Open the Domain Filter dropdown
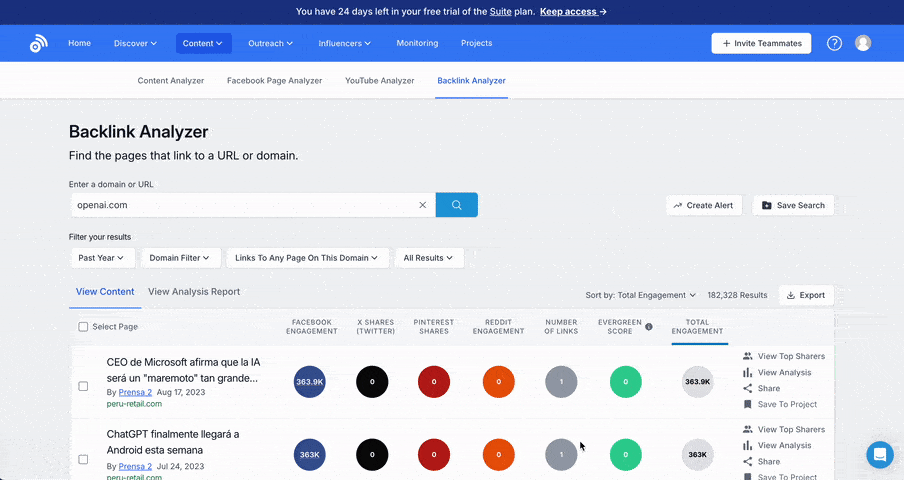The width and height of the screenshot is (904, 480). click(x=180, y=258)
